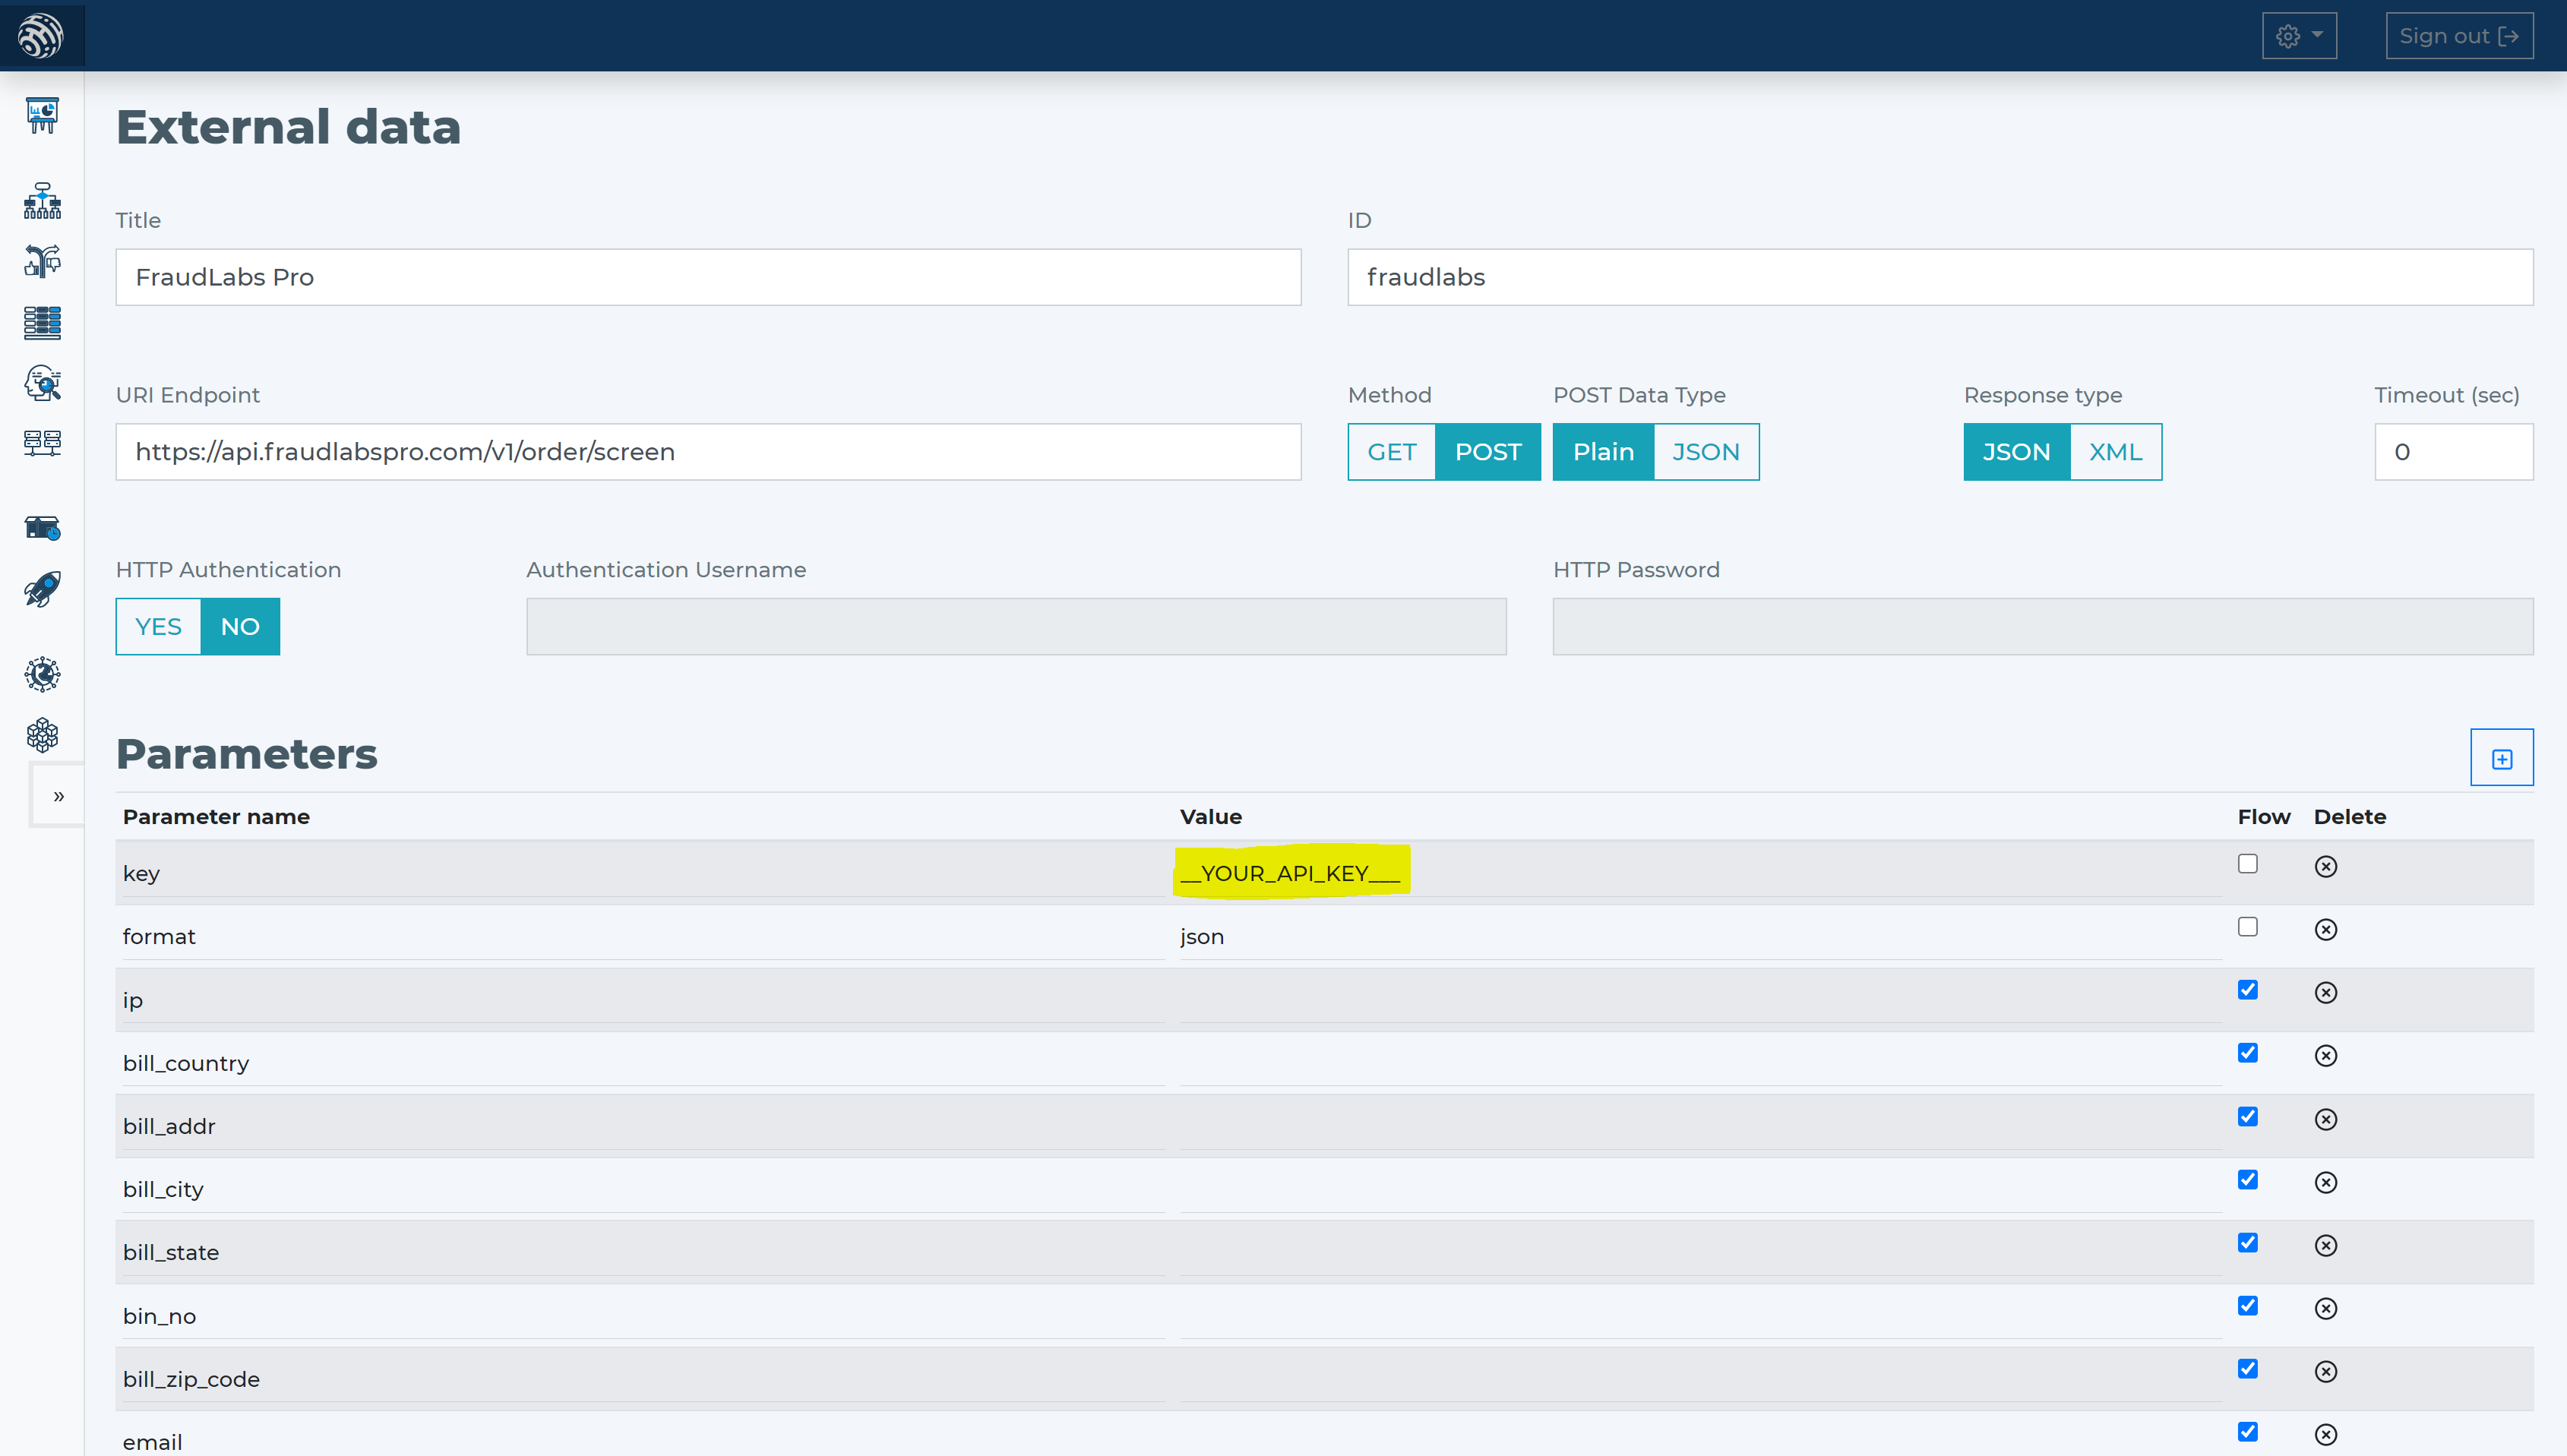This screenshot has height=1456, width=2567.
Task: Click the __YOUR_API_KEY__ value
Action: [1290, 873]
